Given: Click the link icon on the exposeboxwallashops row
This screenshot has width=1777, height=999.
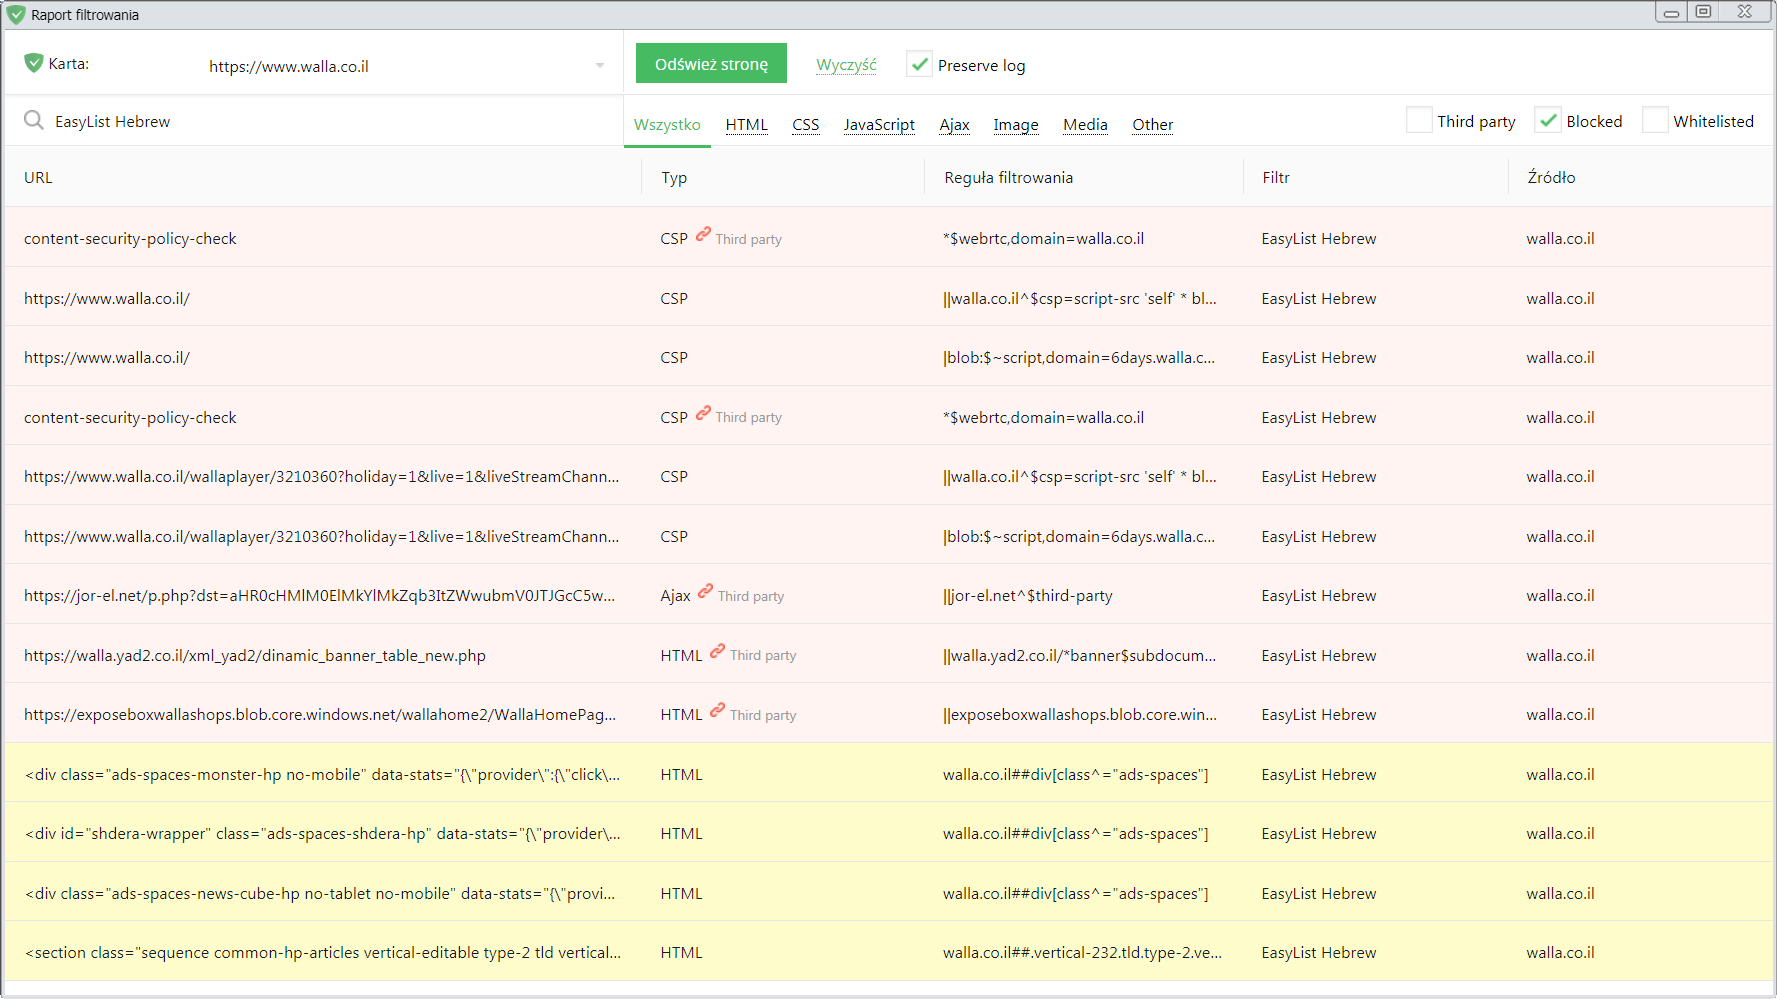Looking at the screenshot, I should tap(717, 713).
